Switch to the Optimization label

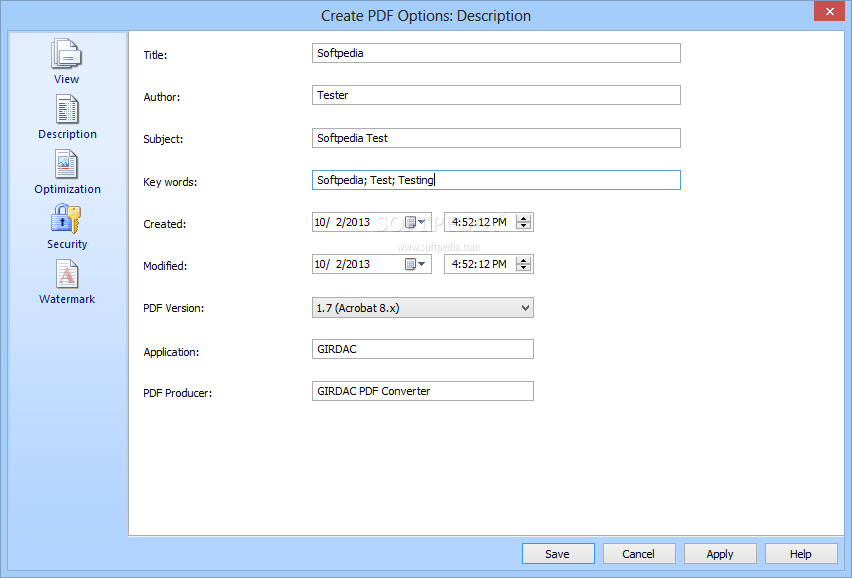click(x=67, y=189)
